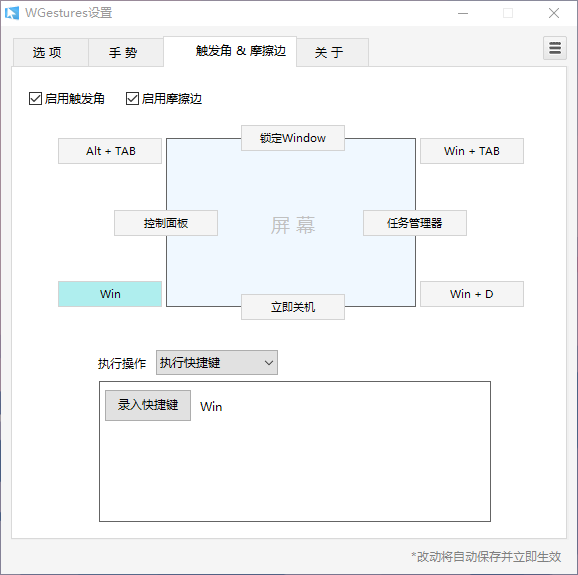Select the Win + D corner button
The image size is (578, 575).
(472, 294)
